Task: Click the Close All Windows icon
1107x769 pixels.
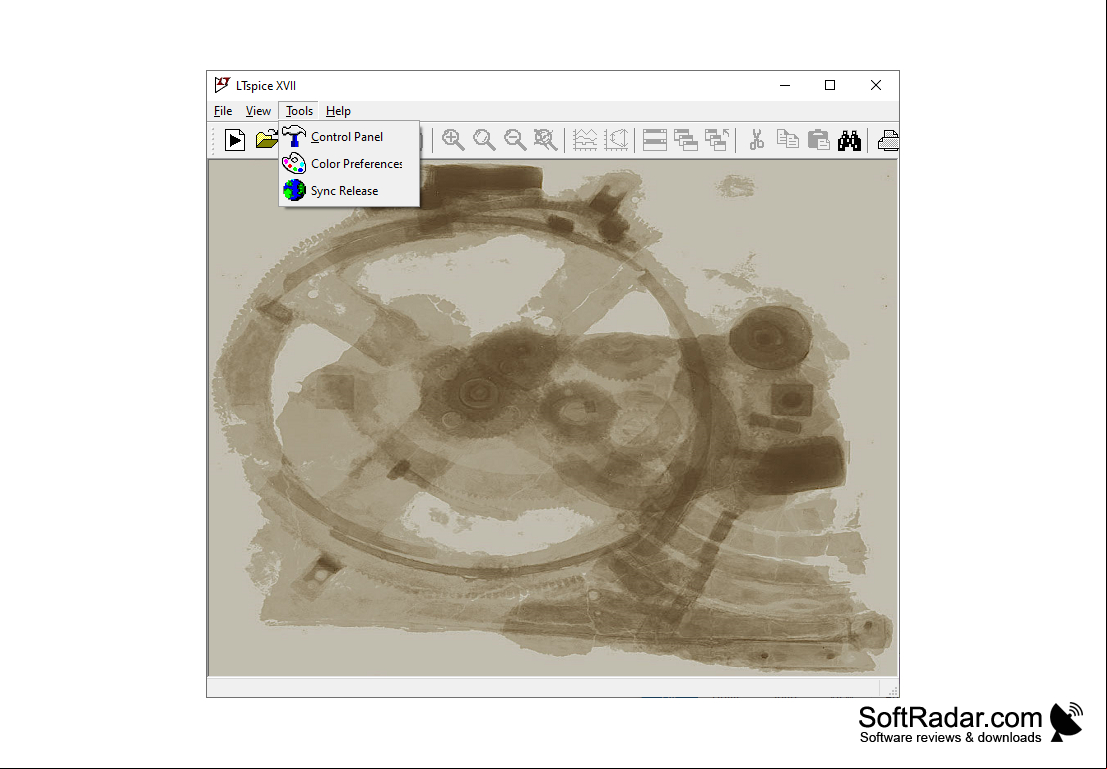Action: click(x=717, y=140)
